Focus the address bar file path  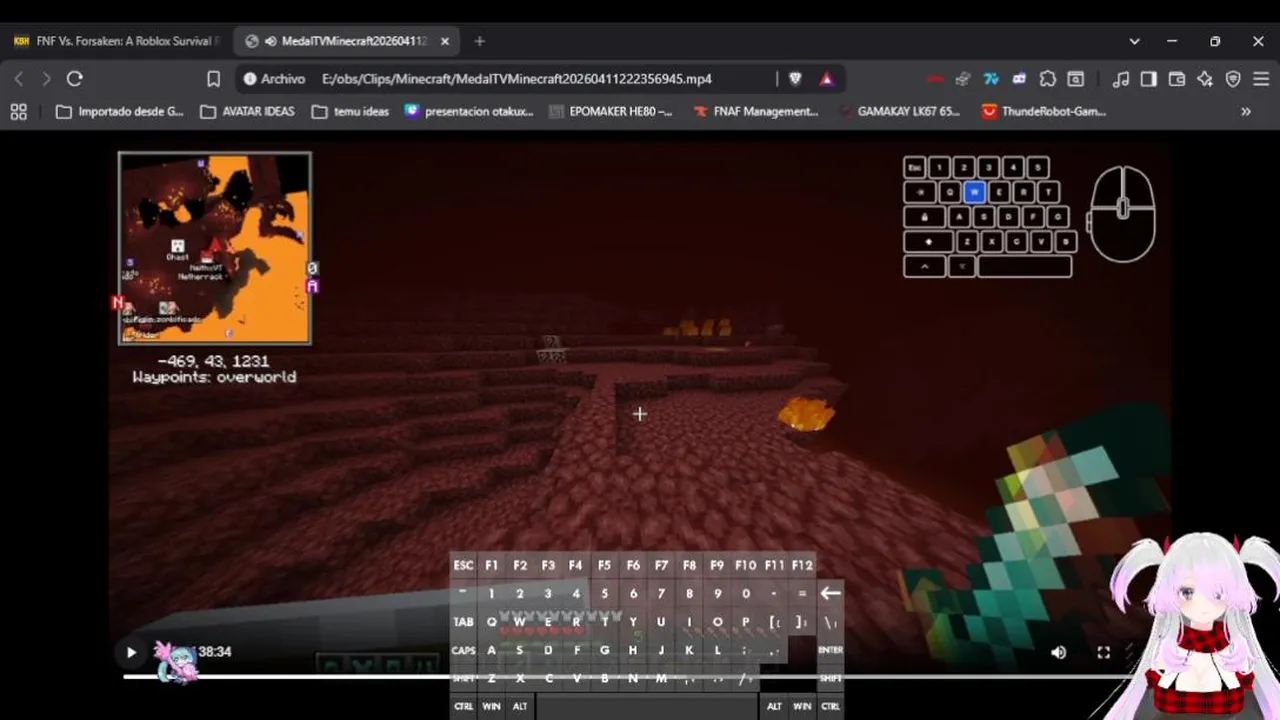(517, 79)
